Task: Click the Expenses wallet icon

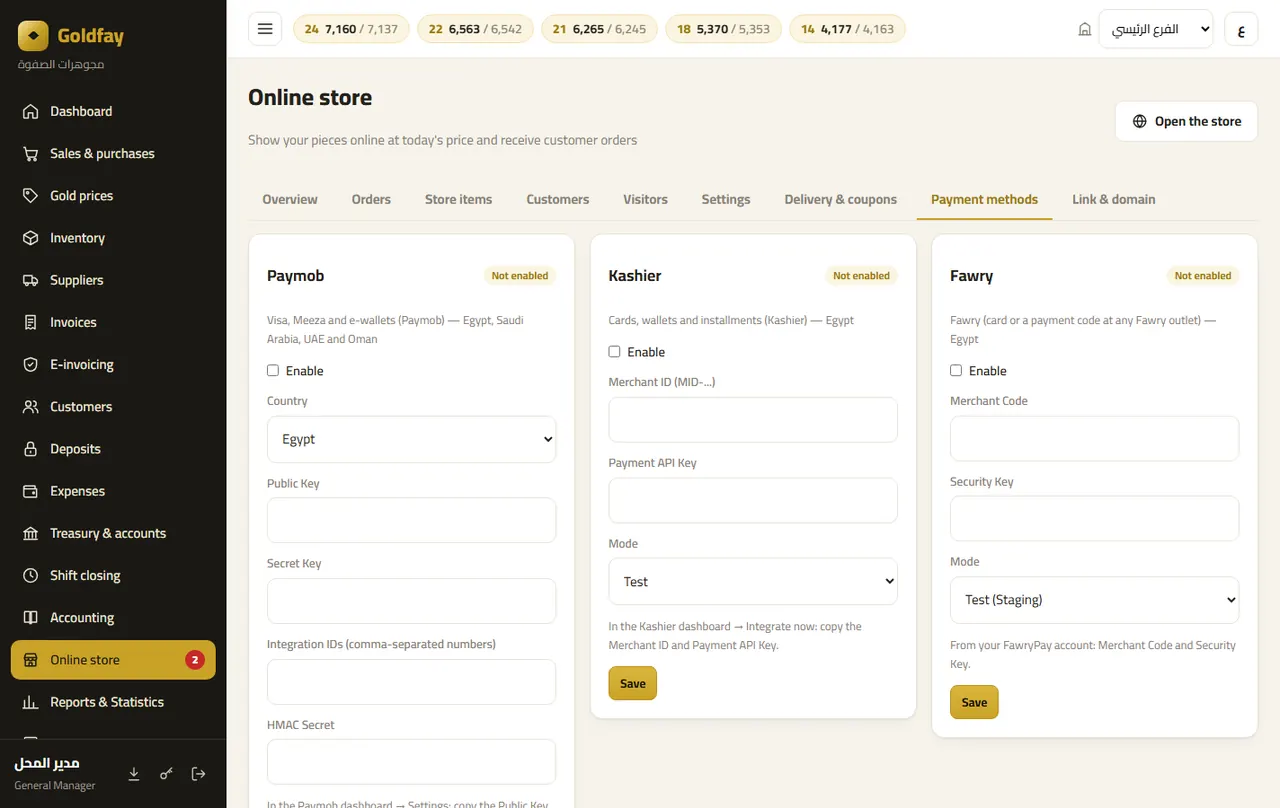Action: click(31, 491)
